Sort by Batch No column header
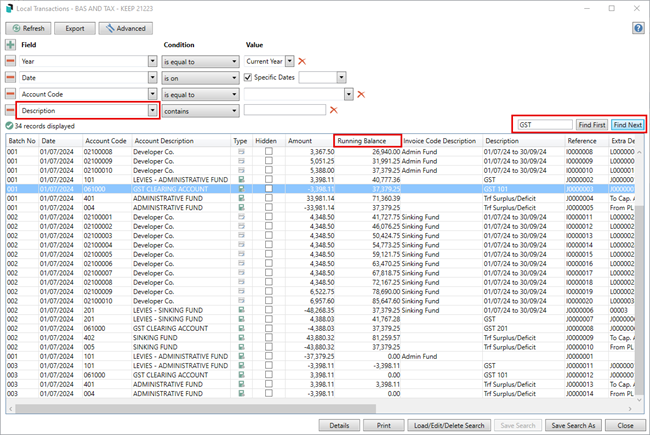This screenshot has width=650, height=435. [x=22, y=141]
